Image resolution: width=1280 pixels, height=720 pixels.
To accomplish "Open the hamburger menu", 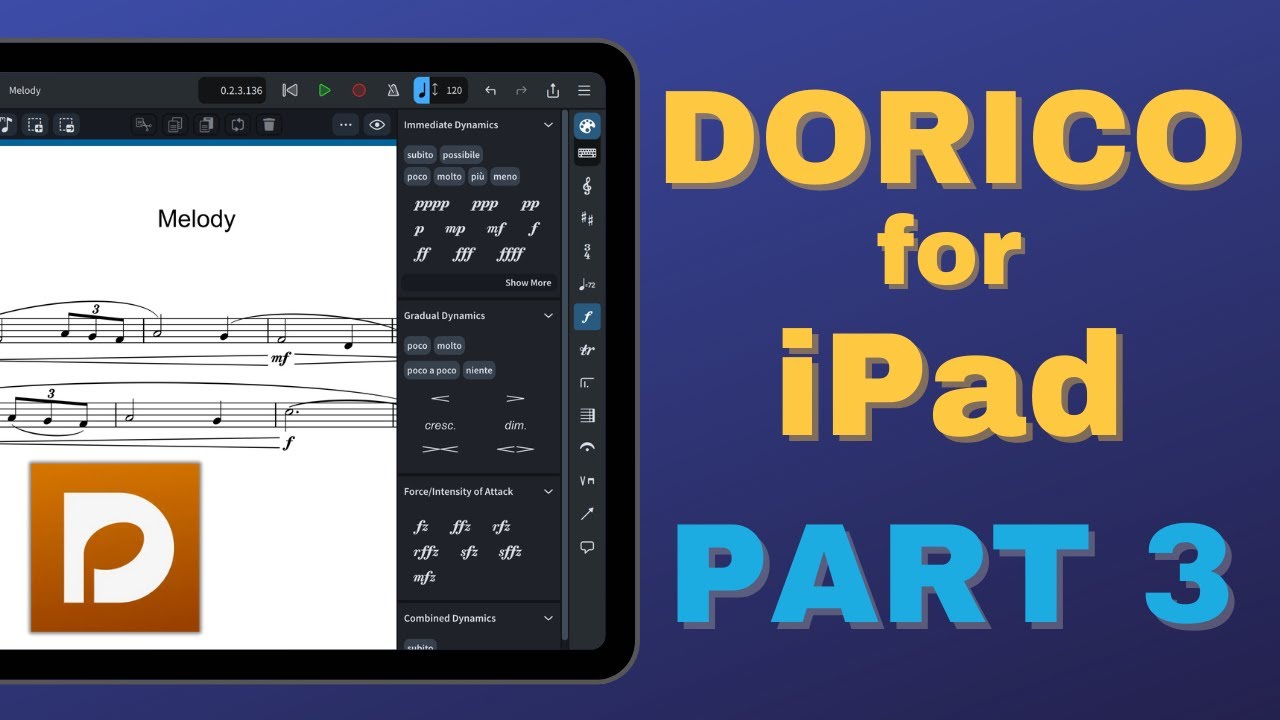I will 584,90.
